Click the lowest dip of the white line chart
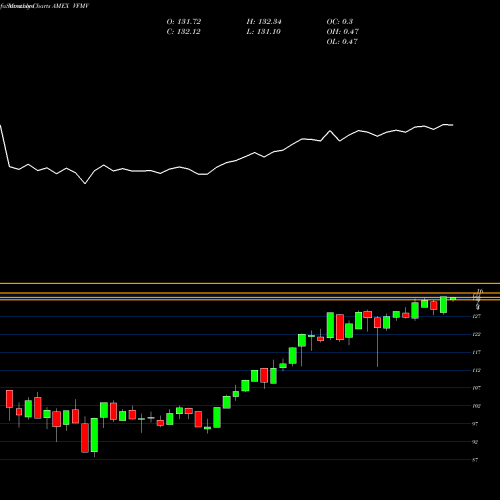500x500 pixels. click(85, 183)
